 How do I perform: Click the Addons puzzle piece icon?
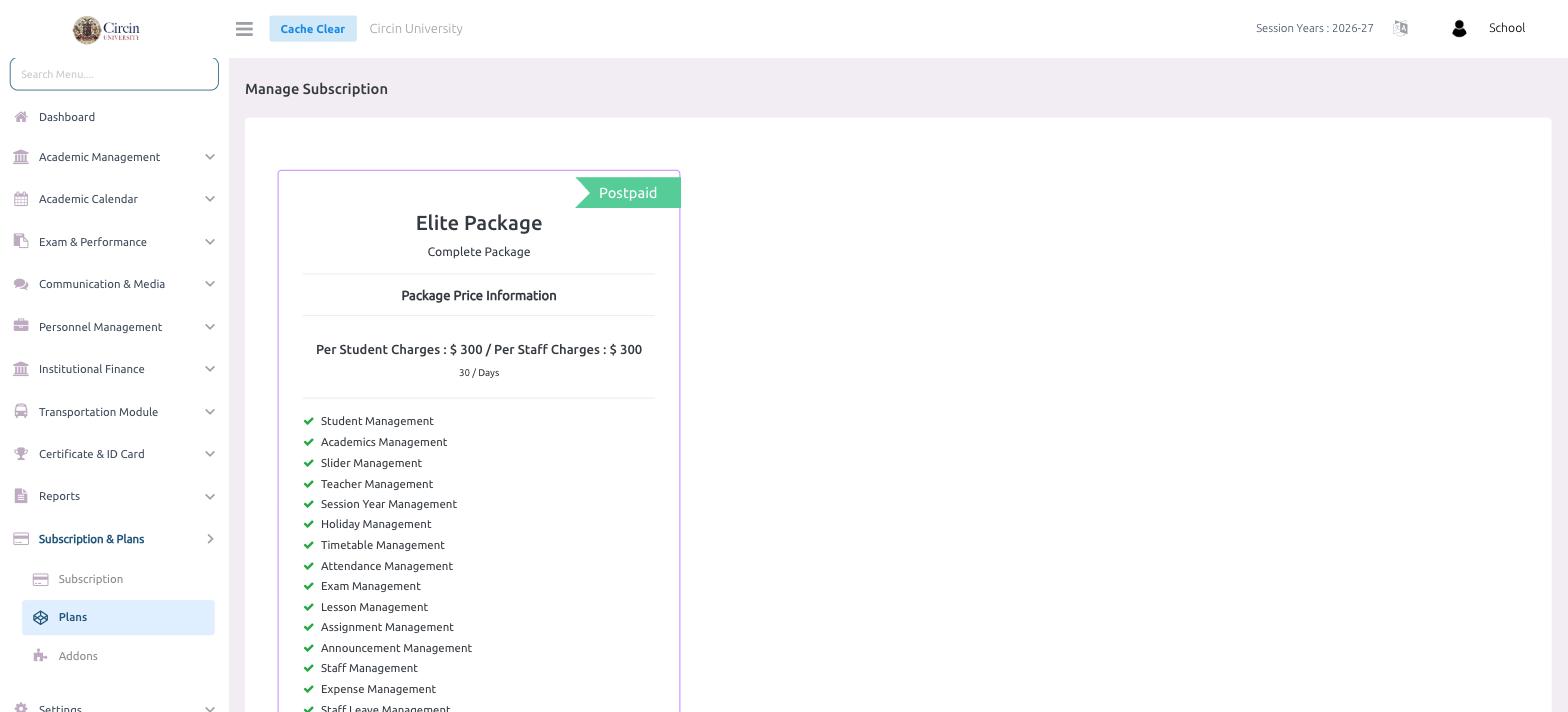tap(40, 656)
